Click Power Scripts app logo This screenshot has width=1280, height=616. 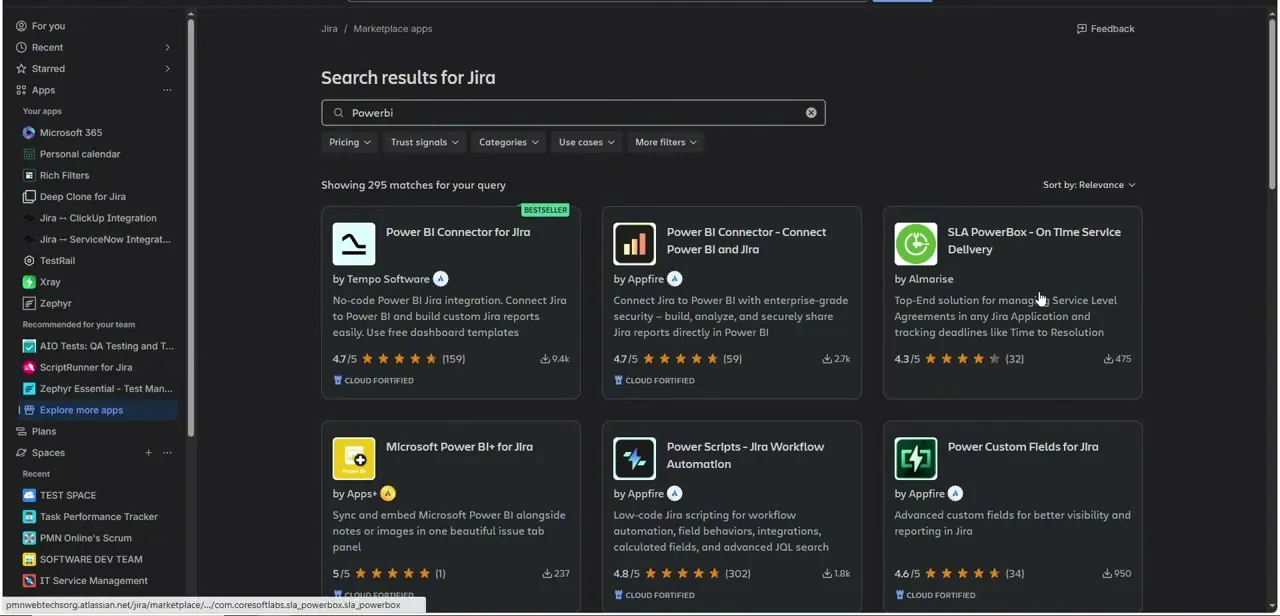(x=635, y=459)
